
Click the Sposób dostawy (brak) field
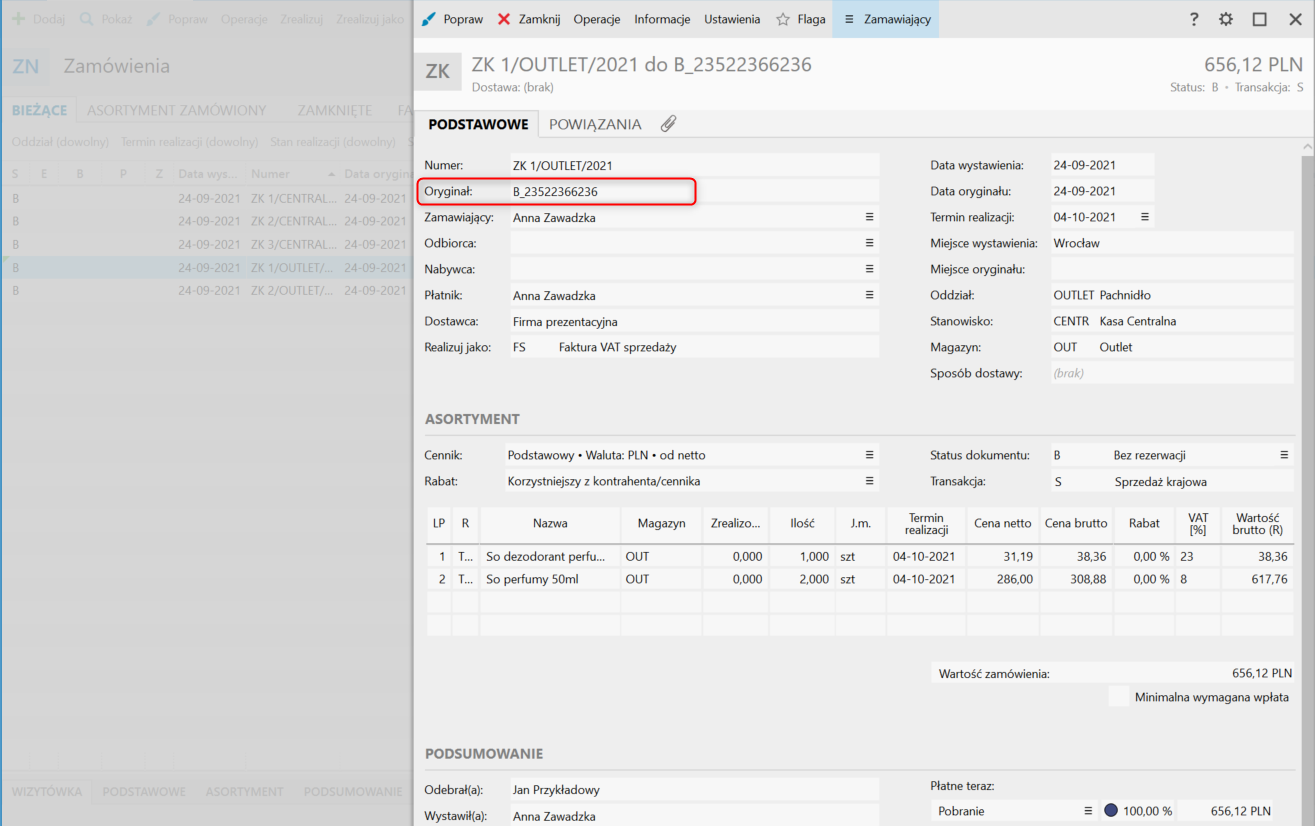click(x=1172, y=373)
